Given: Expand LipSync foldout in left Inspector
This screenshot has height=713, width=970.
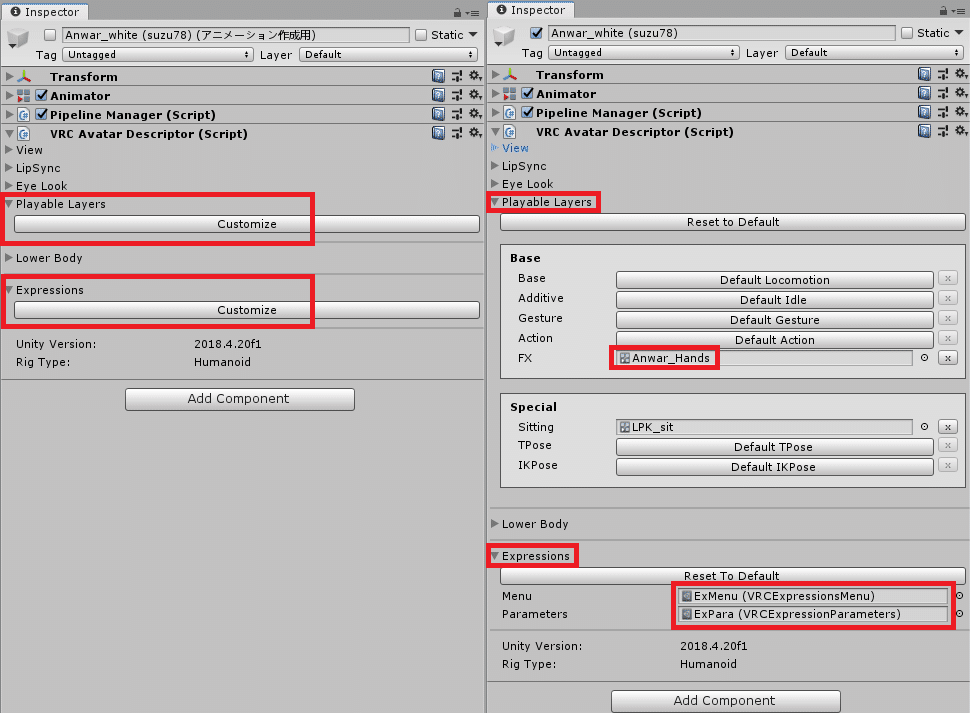Looking at the screenshot, I should [x=9, y=168].
